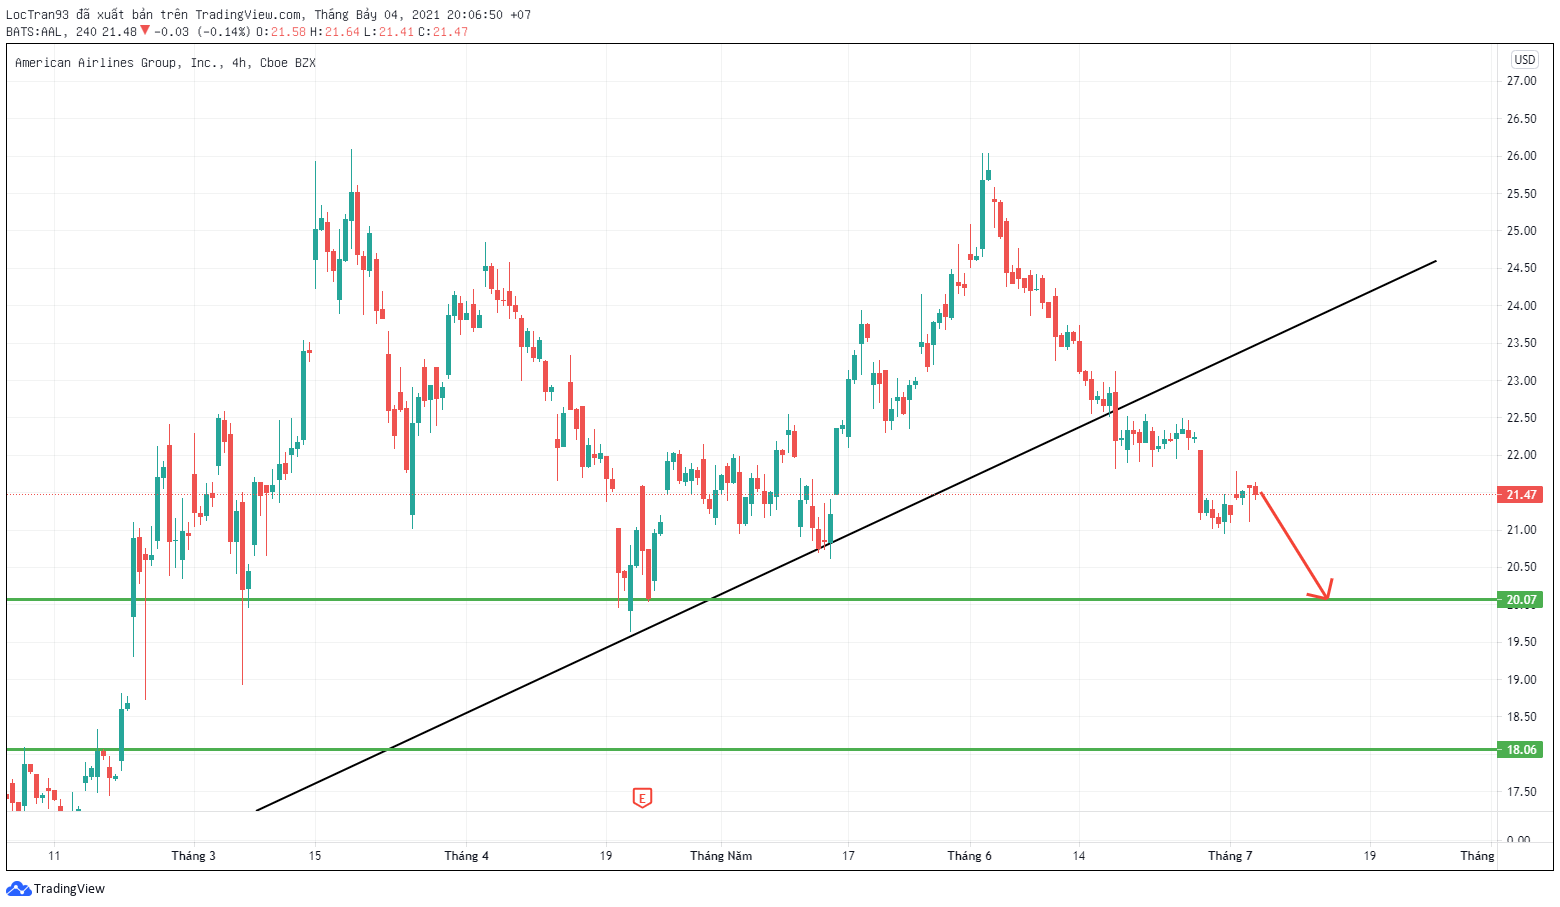
Task: Click the date label 11 on the axis
Action: (54, 856)
